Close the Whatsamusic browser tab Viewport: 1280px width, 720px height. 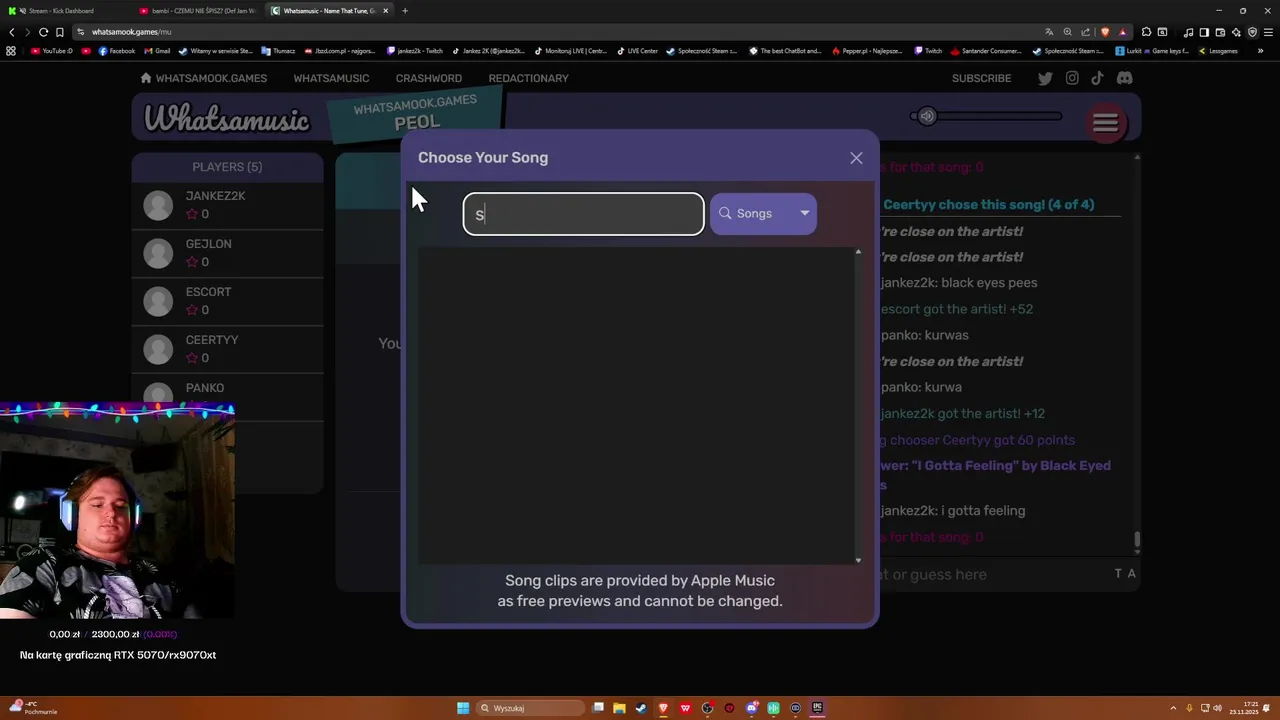pos(385,11)
